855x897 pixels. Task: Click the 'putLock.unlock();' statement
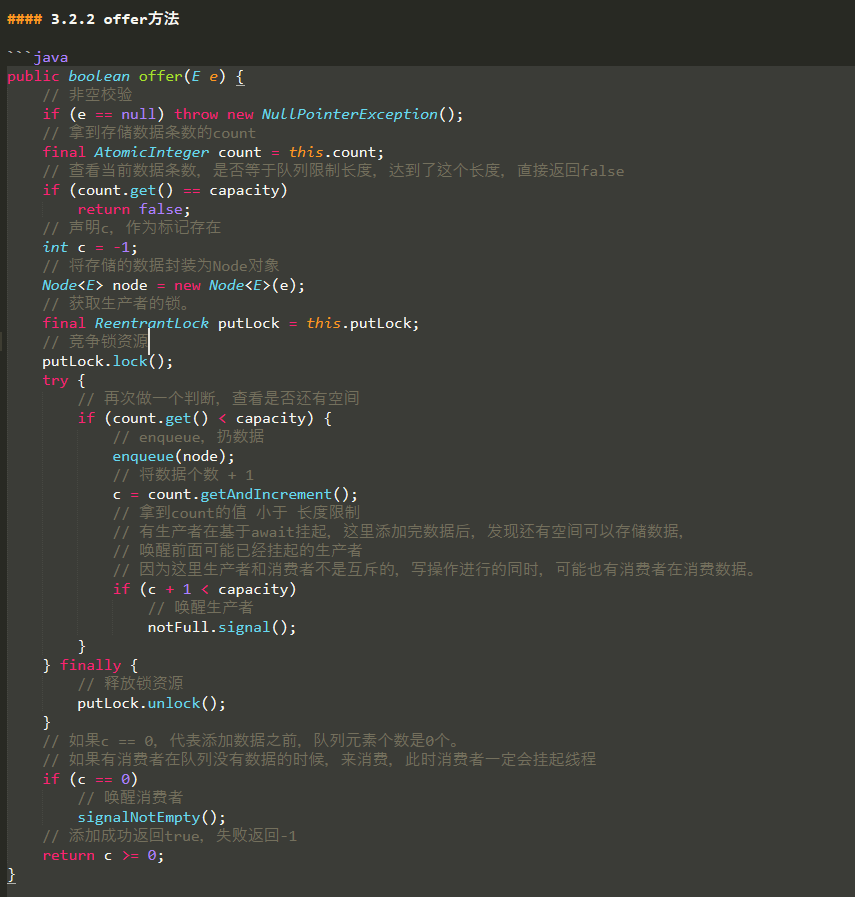(x=152, y=703)
